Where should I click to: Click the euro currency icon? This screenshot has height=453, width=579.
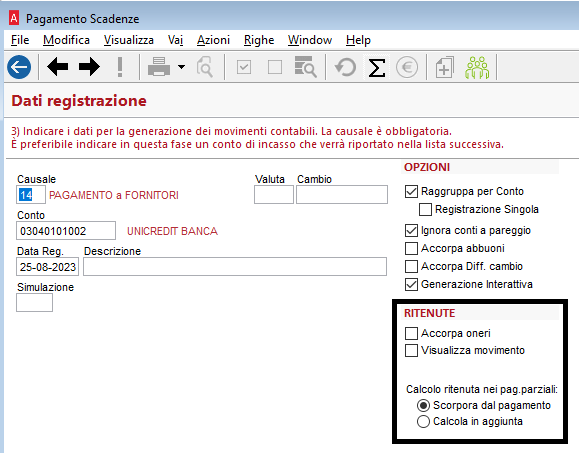point(407,67)
